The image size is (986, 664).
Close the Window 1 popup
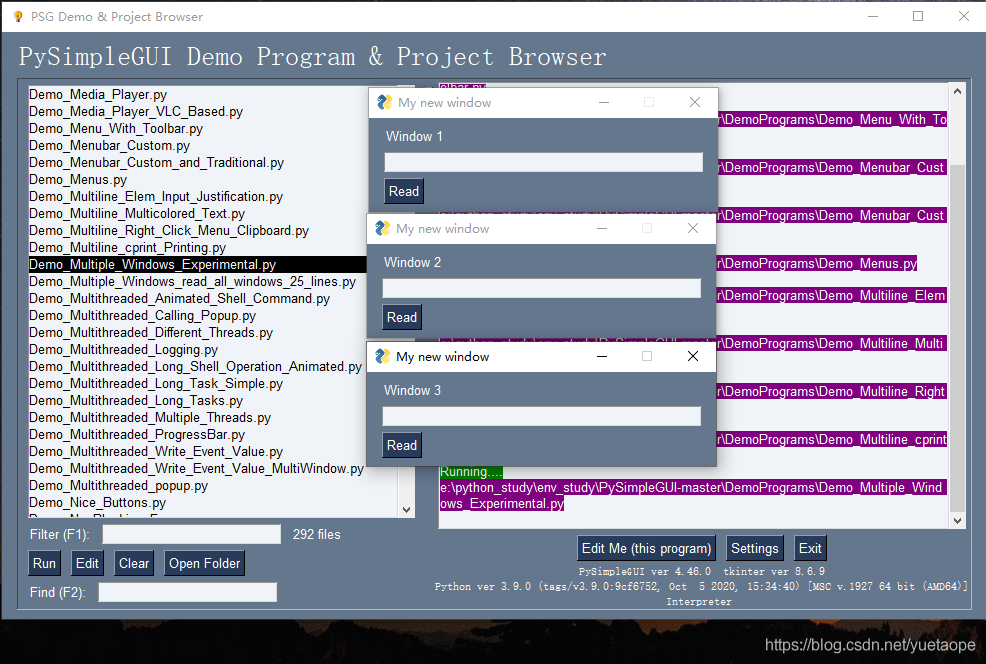click(x=694, y=102)
